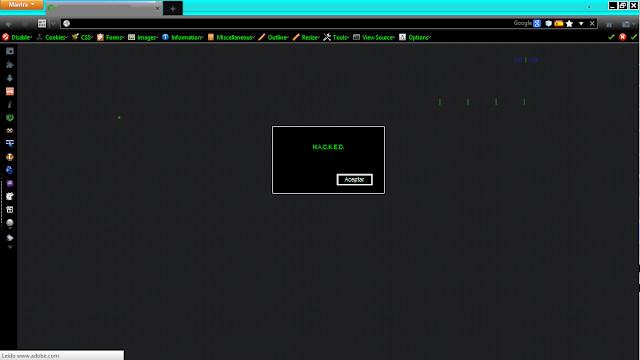Viewport: 640px width, 360px height.
Task: Click the dark pen-shaped sidebar icon
Action: [x=10, y=104]
